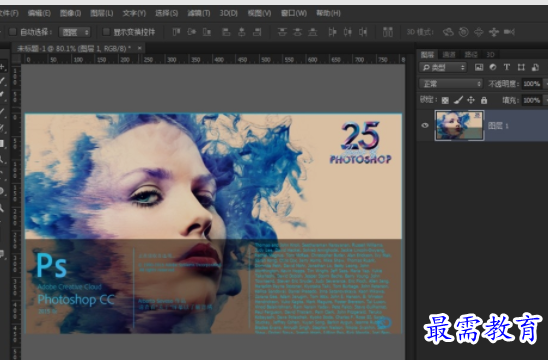Click Distribute top edges icon
This screenshot has height=360, width=548.
[x=282, y=32]
